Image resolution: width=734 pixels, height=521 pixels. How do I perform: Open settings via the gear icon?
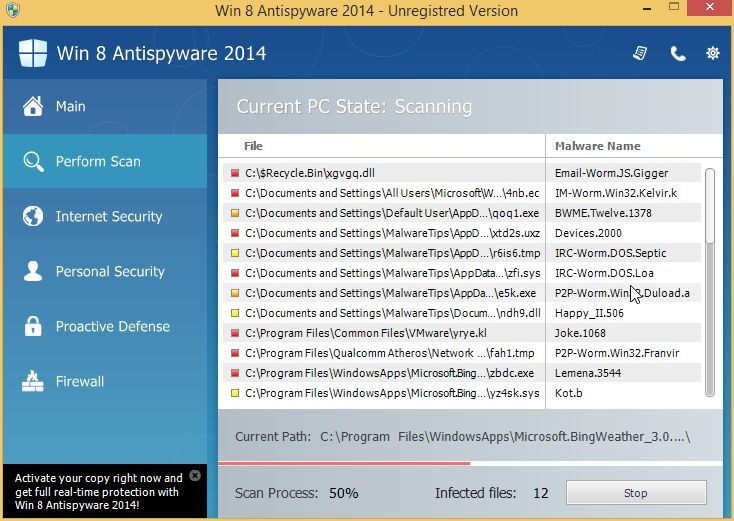(x=712, y=53)
